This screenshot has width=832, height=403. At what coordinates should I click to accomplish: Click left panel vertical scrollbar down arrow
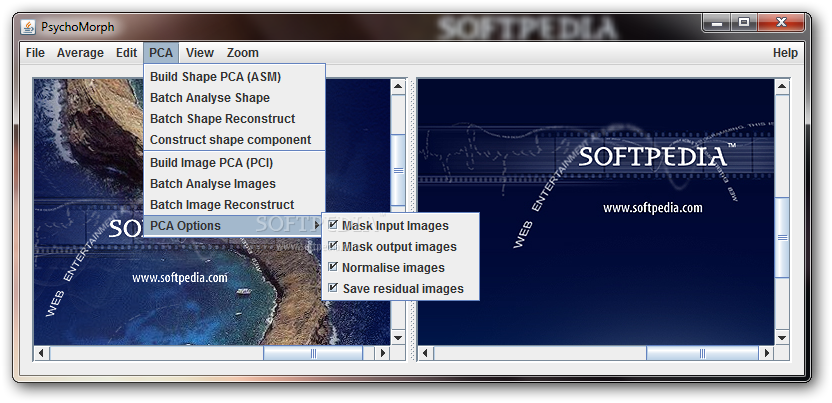pos(398,337)
